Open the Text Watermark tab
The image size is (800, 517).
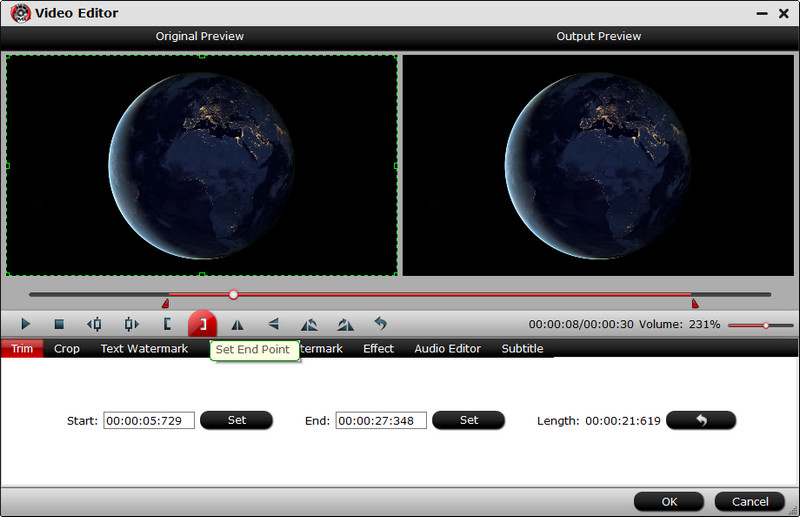(x=144, y=349)
